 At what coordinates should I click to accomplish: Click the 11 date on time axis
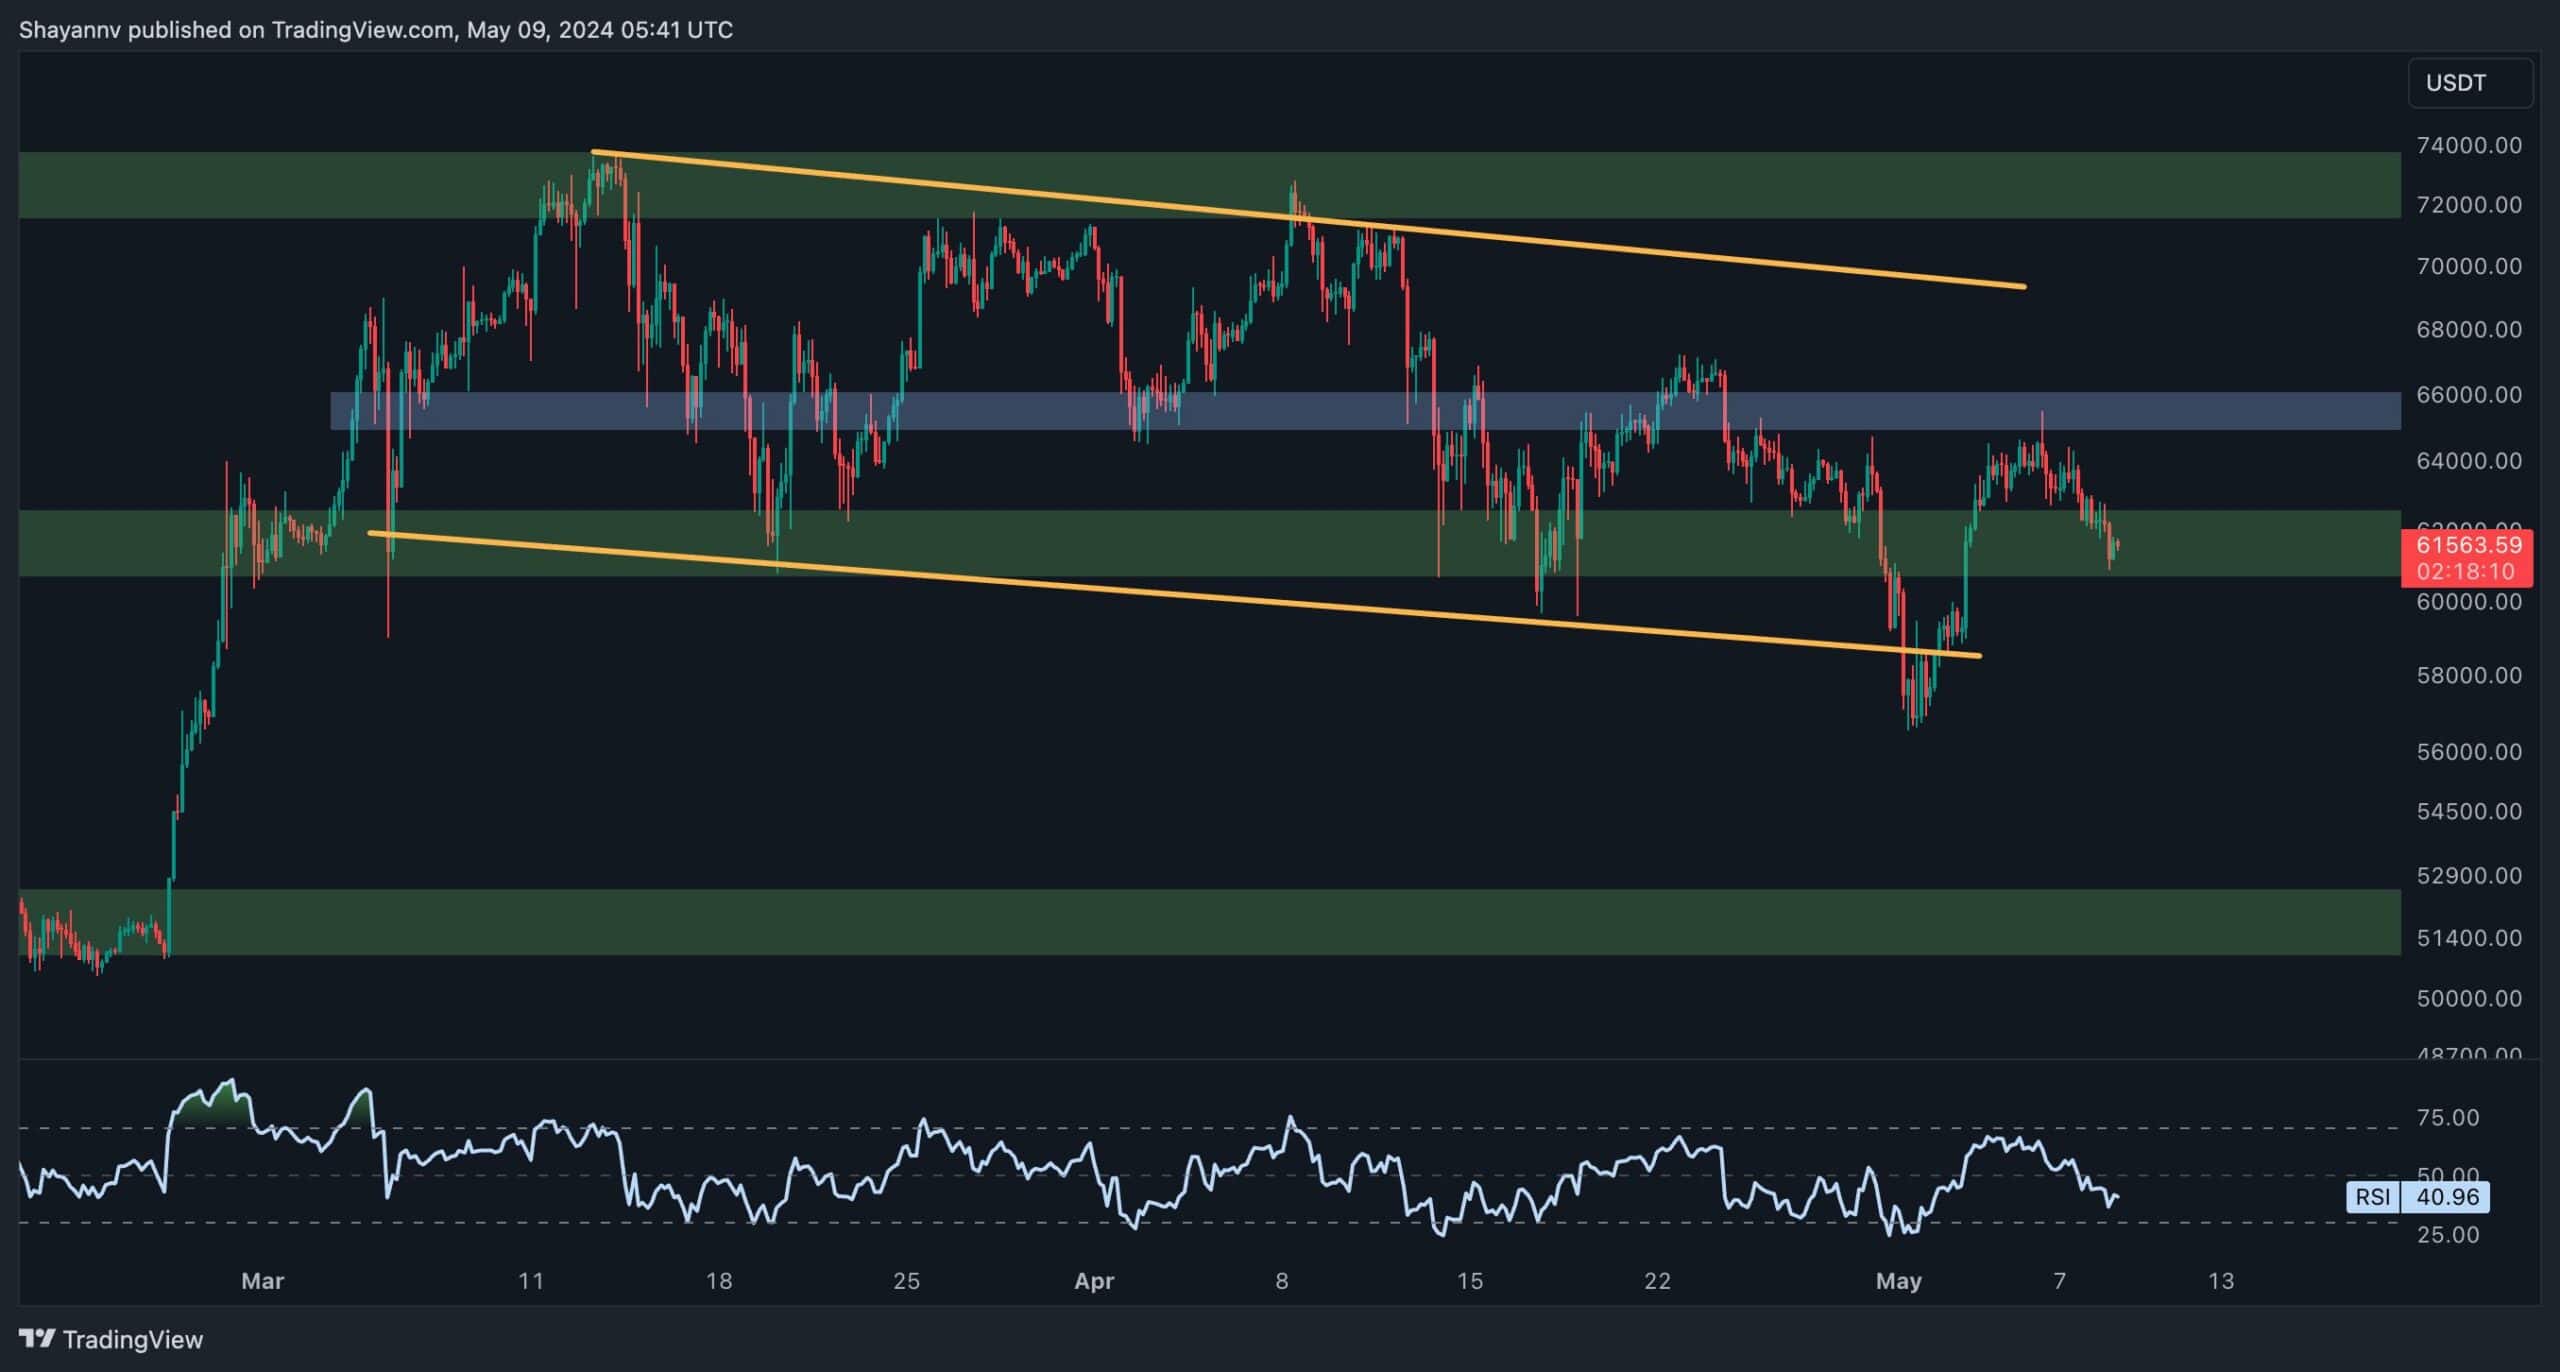(x=531, y=1281)
